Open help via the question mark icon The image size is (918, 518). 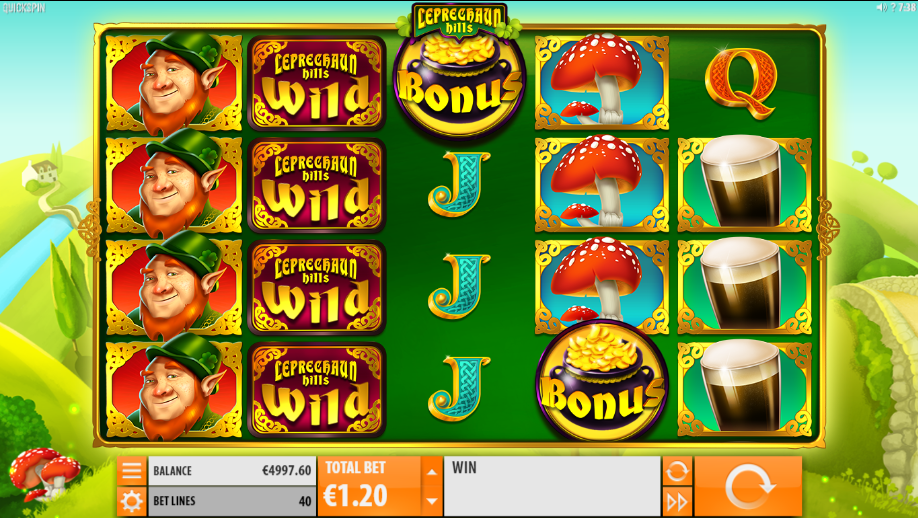pyautogui.click(x=893, y=7)
